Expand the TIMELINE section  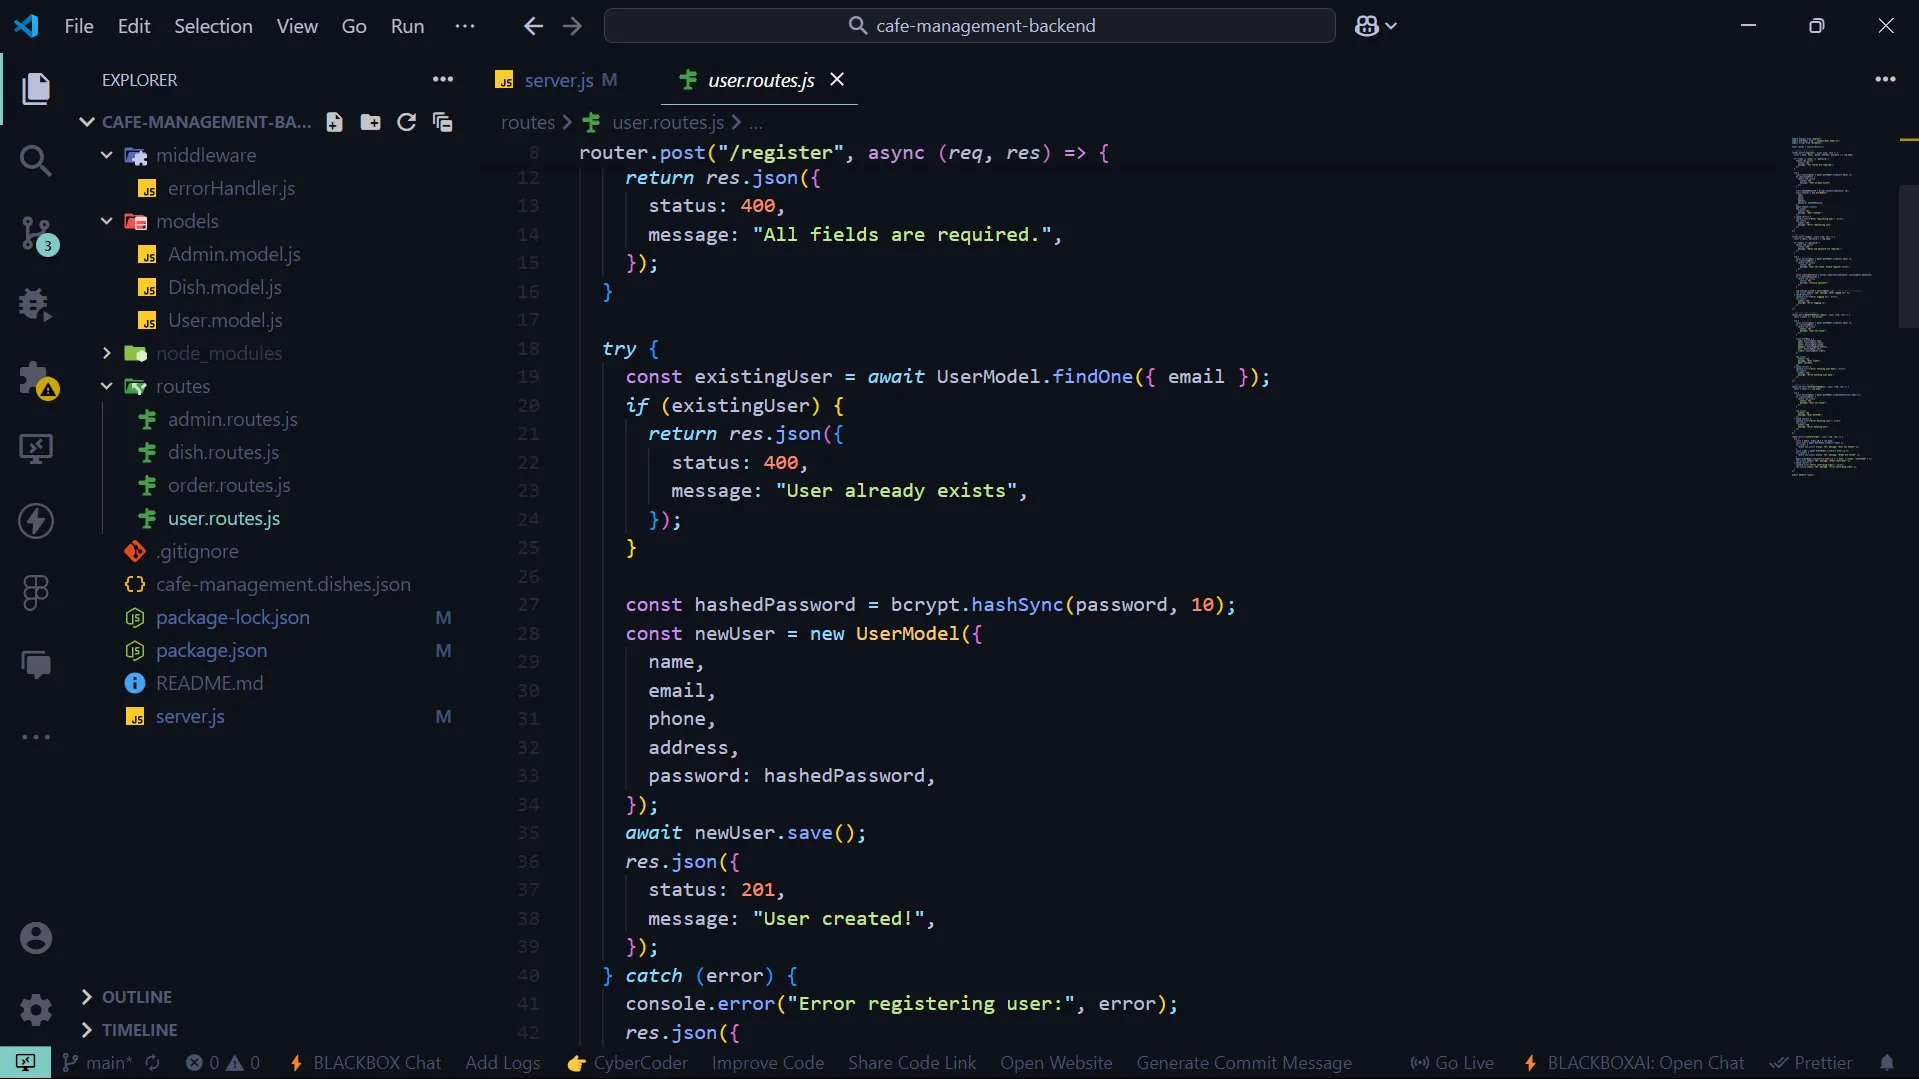(x=130, y=1030)
